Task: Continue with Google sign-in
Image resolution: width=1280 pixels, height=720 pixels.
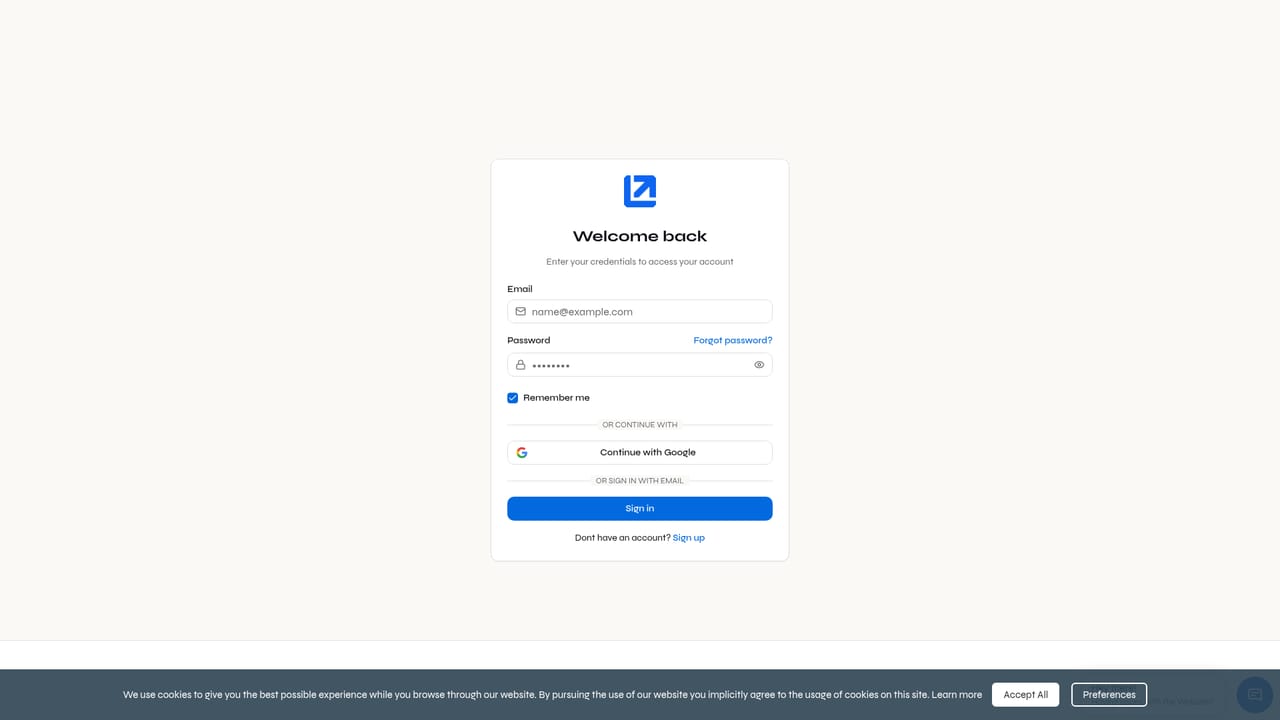Action: pyautogui.click(x=640, y=453)
